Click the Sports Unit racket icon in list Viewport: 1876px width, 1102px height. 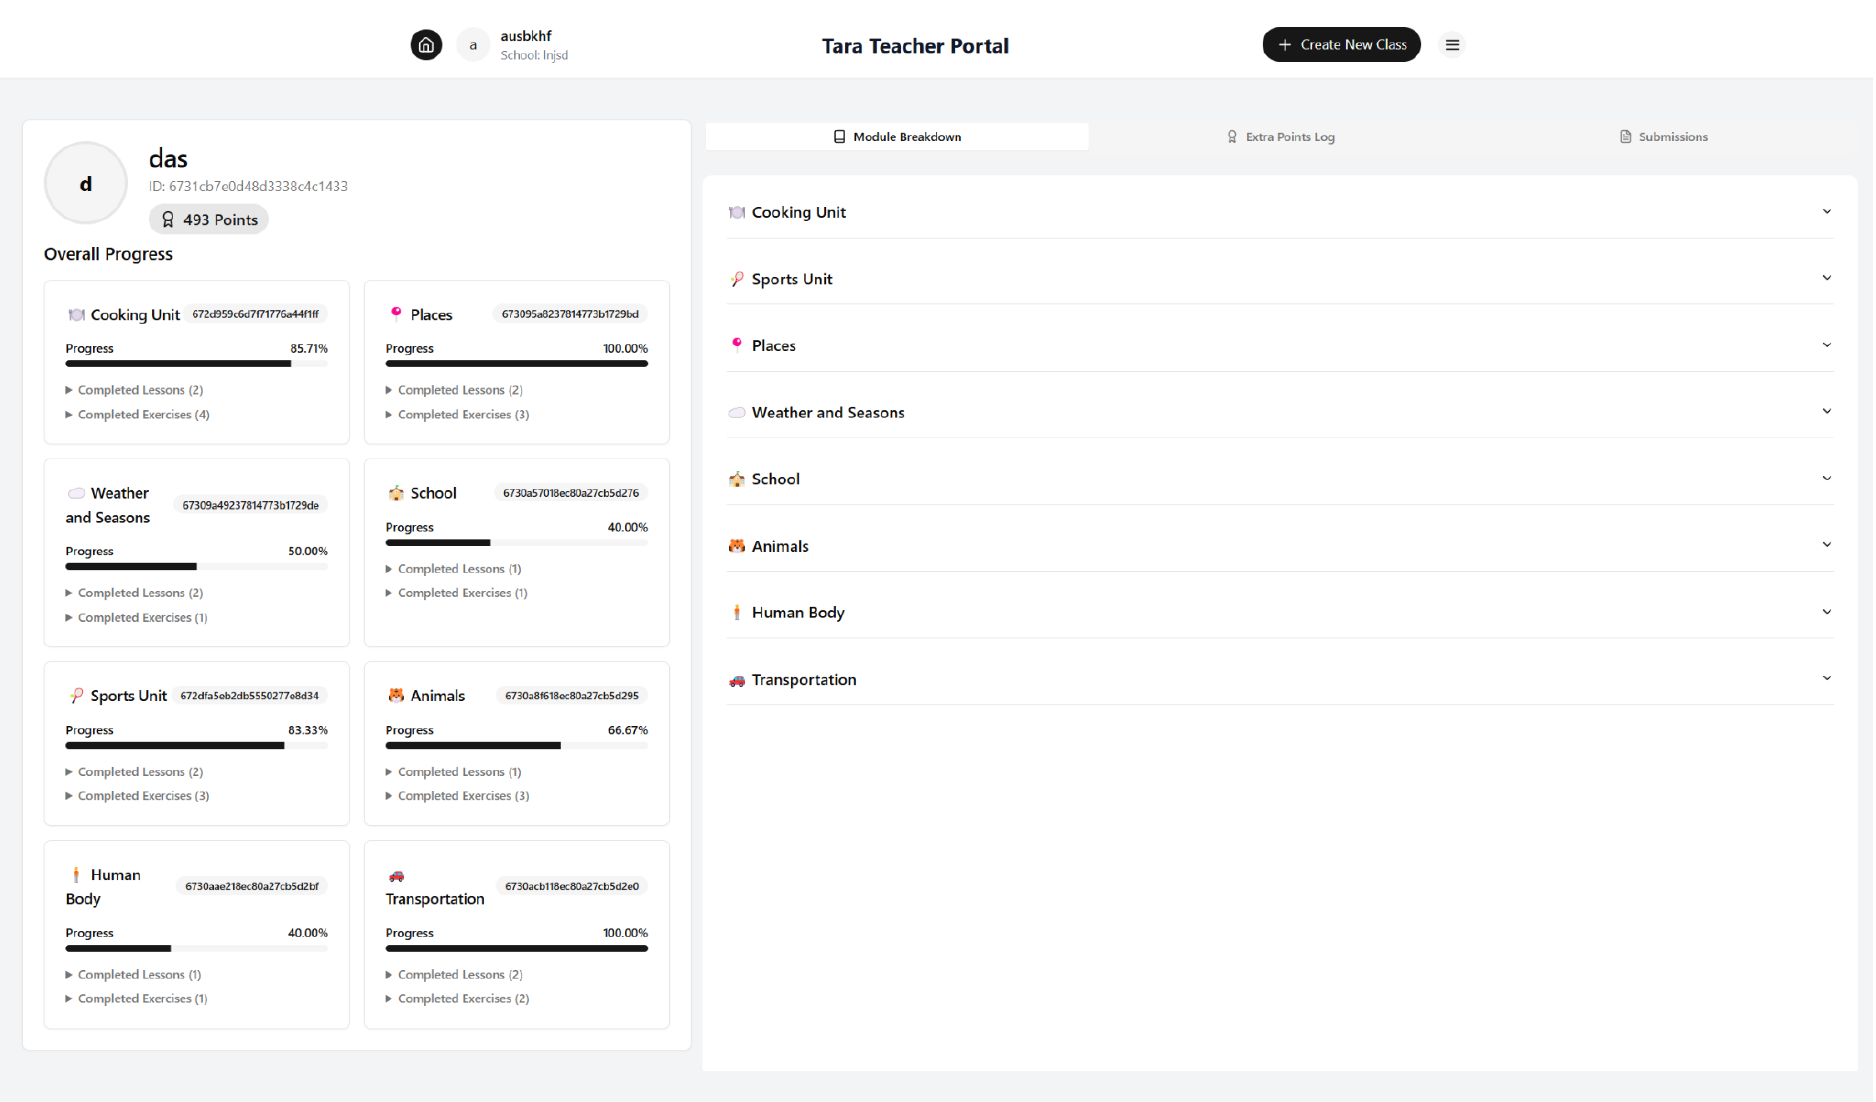pyautogui.click(x=737, y=279)
